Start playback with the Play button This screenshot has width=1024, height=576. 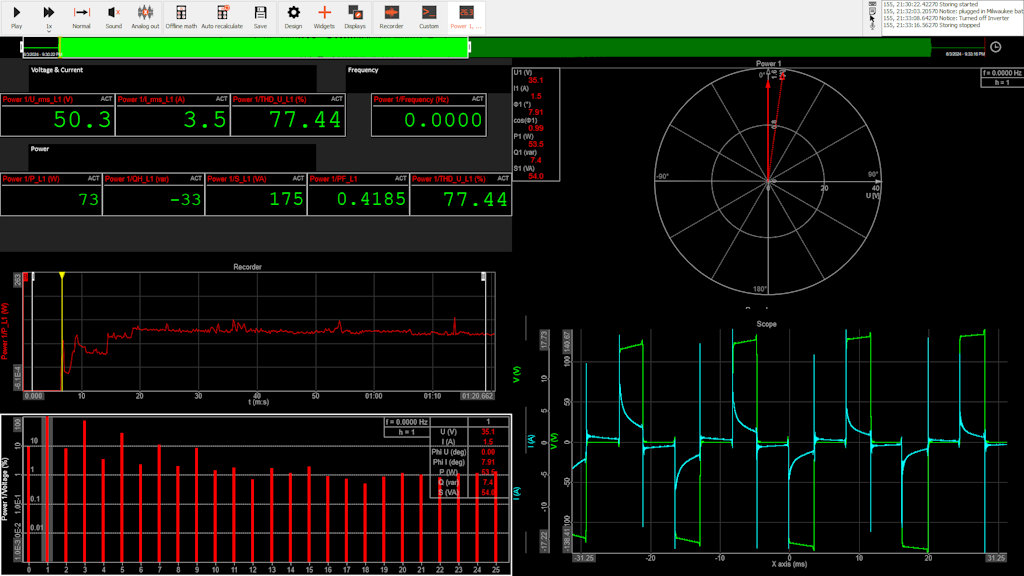(16, 17)
